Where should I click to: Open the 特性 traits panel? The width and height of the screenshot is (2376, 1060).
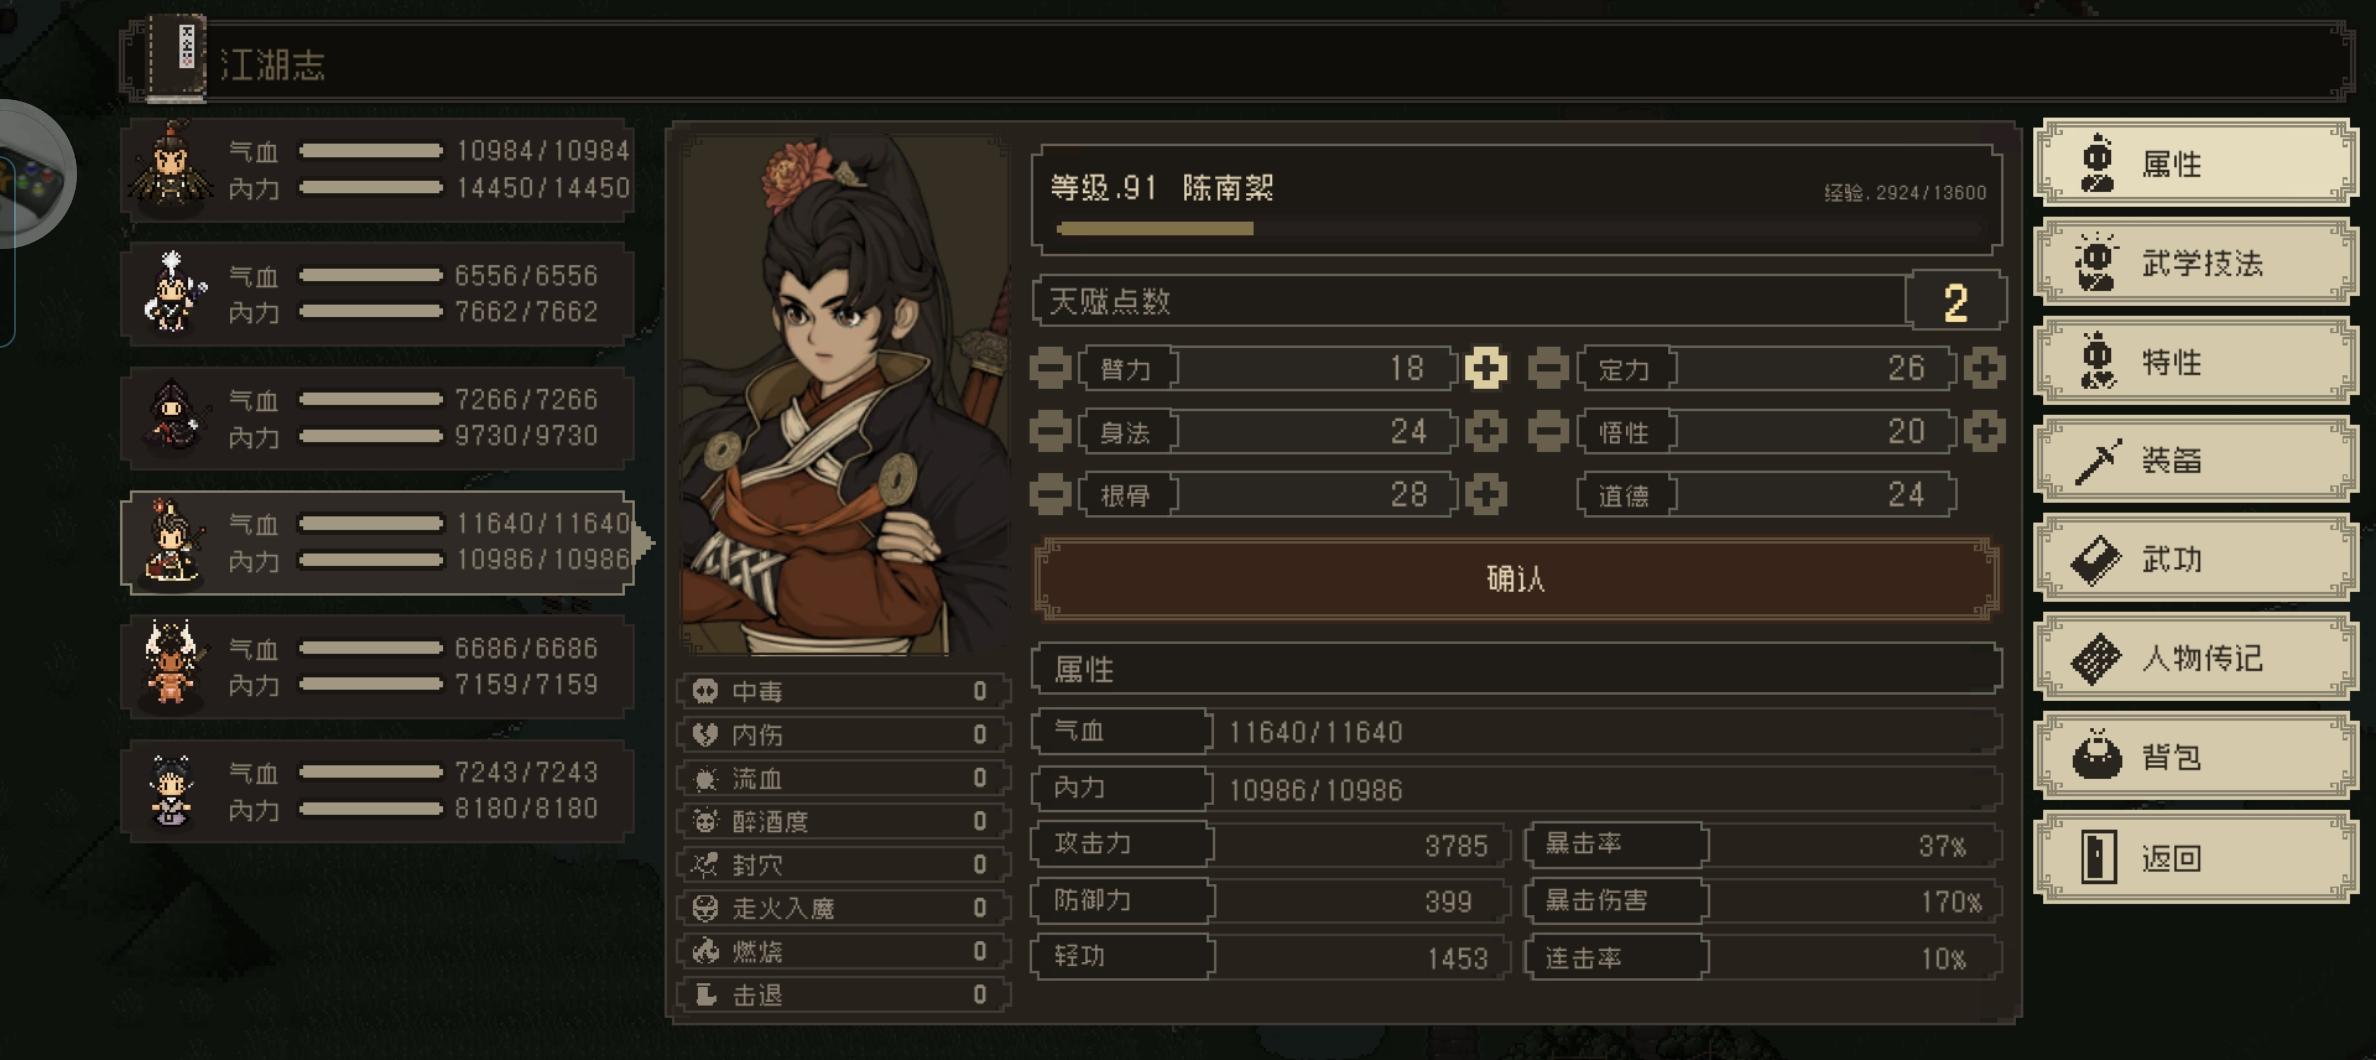coord(2196,361)
